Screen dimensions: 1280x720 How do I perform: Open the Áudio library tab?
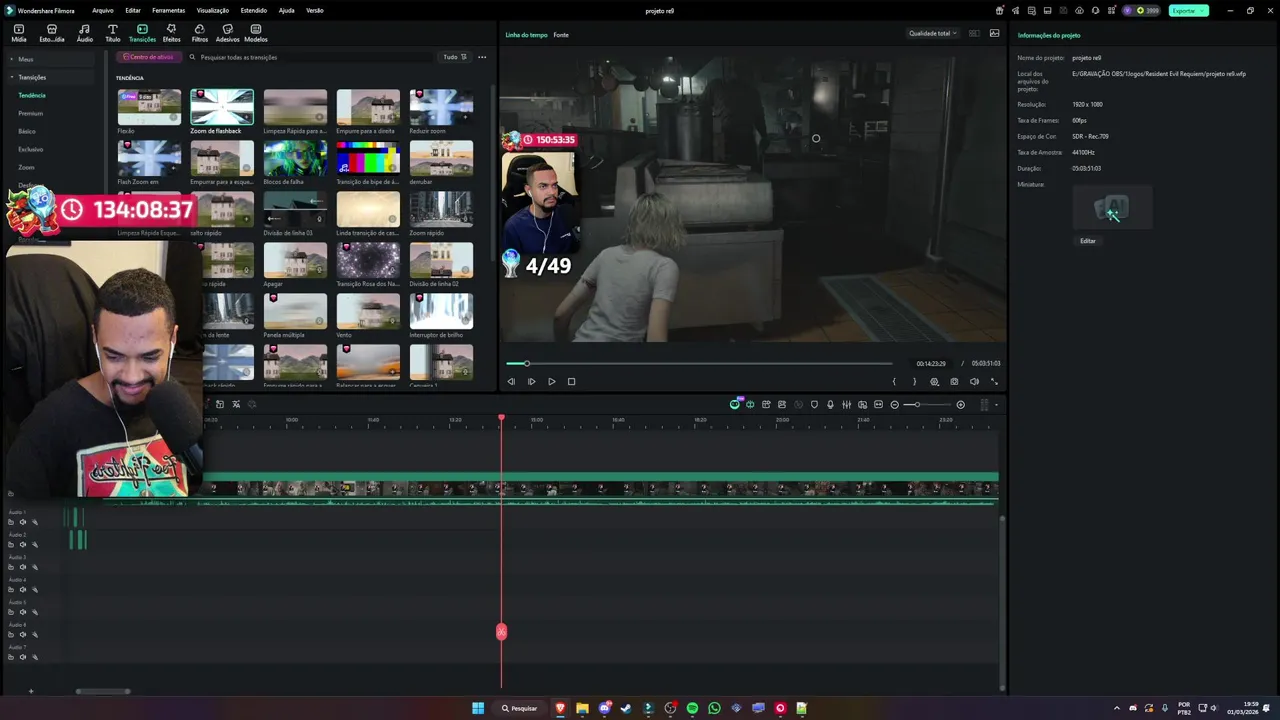point(84,33)
